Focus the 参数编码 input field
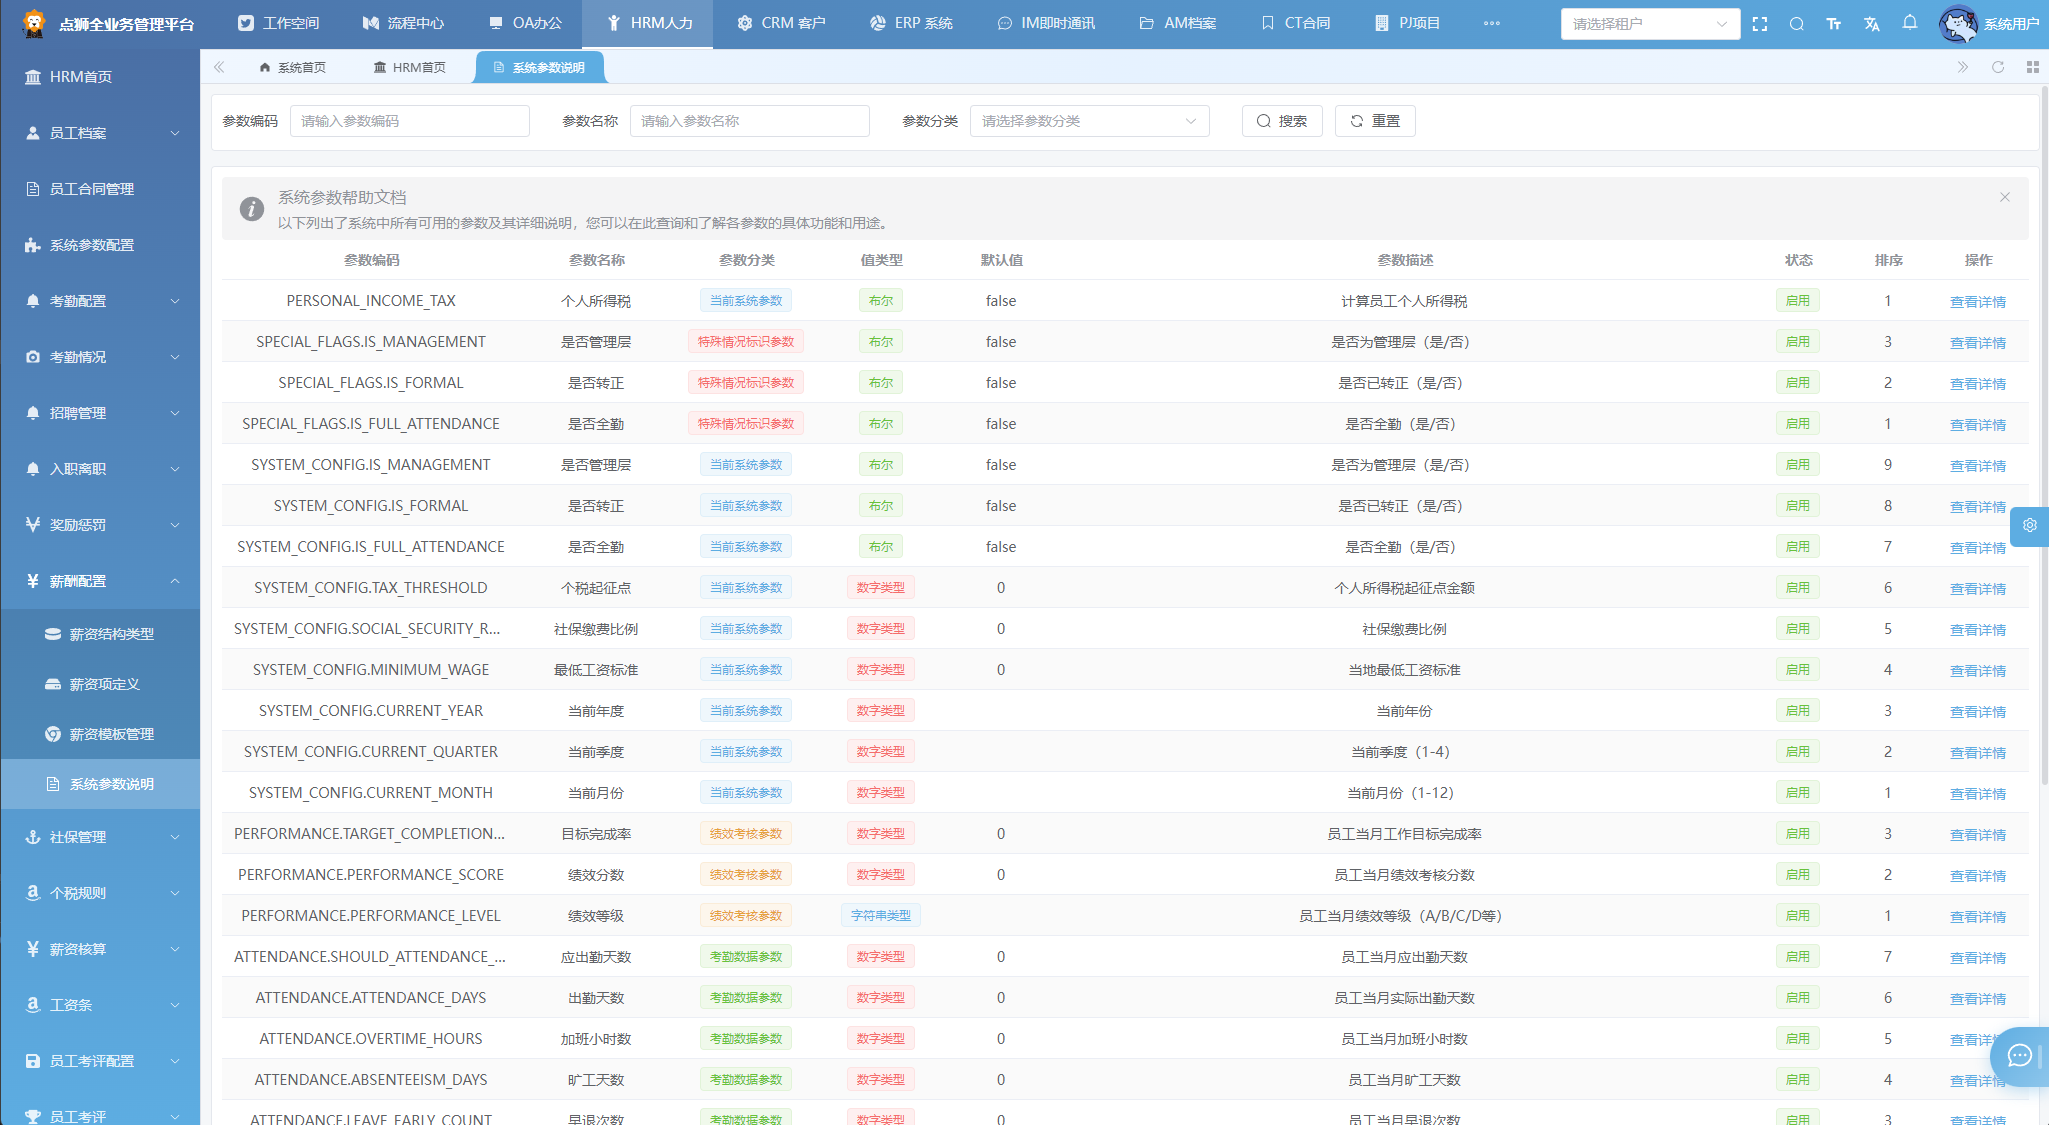This screenshot has width=2049, height=1125. tap(409, 121)
